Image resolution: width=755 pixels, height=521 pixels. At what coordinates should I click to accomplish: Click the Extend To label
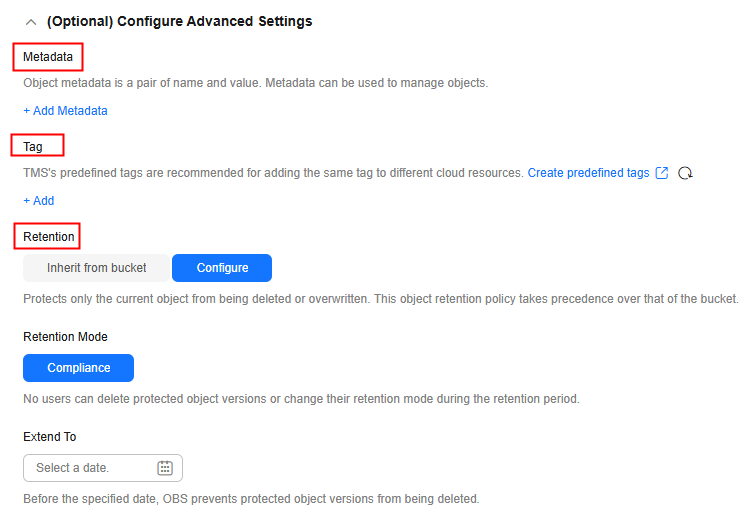coord(50,437)
